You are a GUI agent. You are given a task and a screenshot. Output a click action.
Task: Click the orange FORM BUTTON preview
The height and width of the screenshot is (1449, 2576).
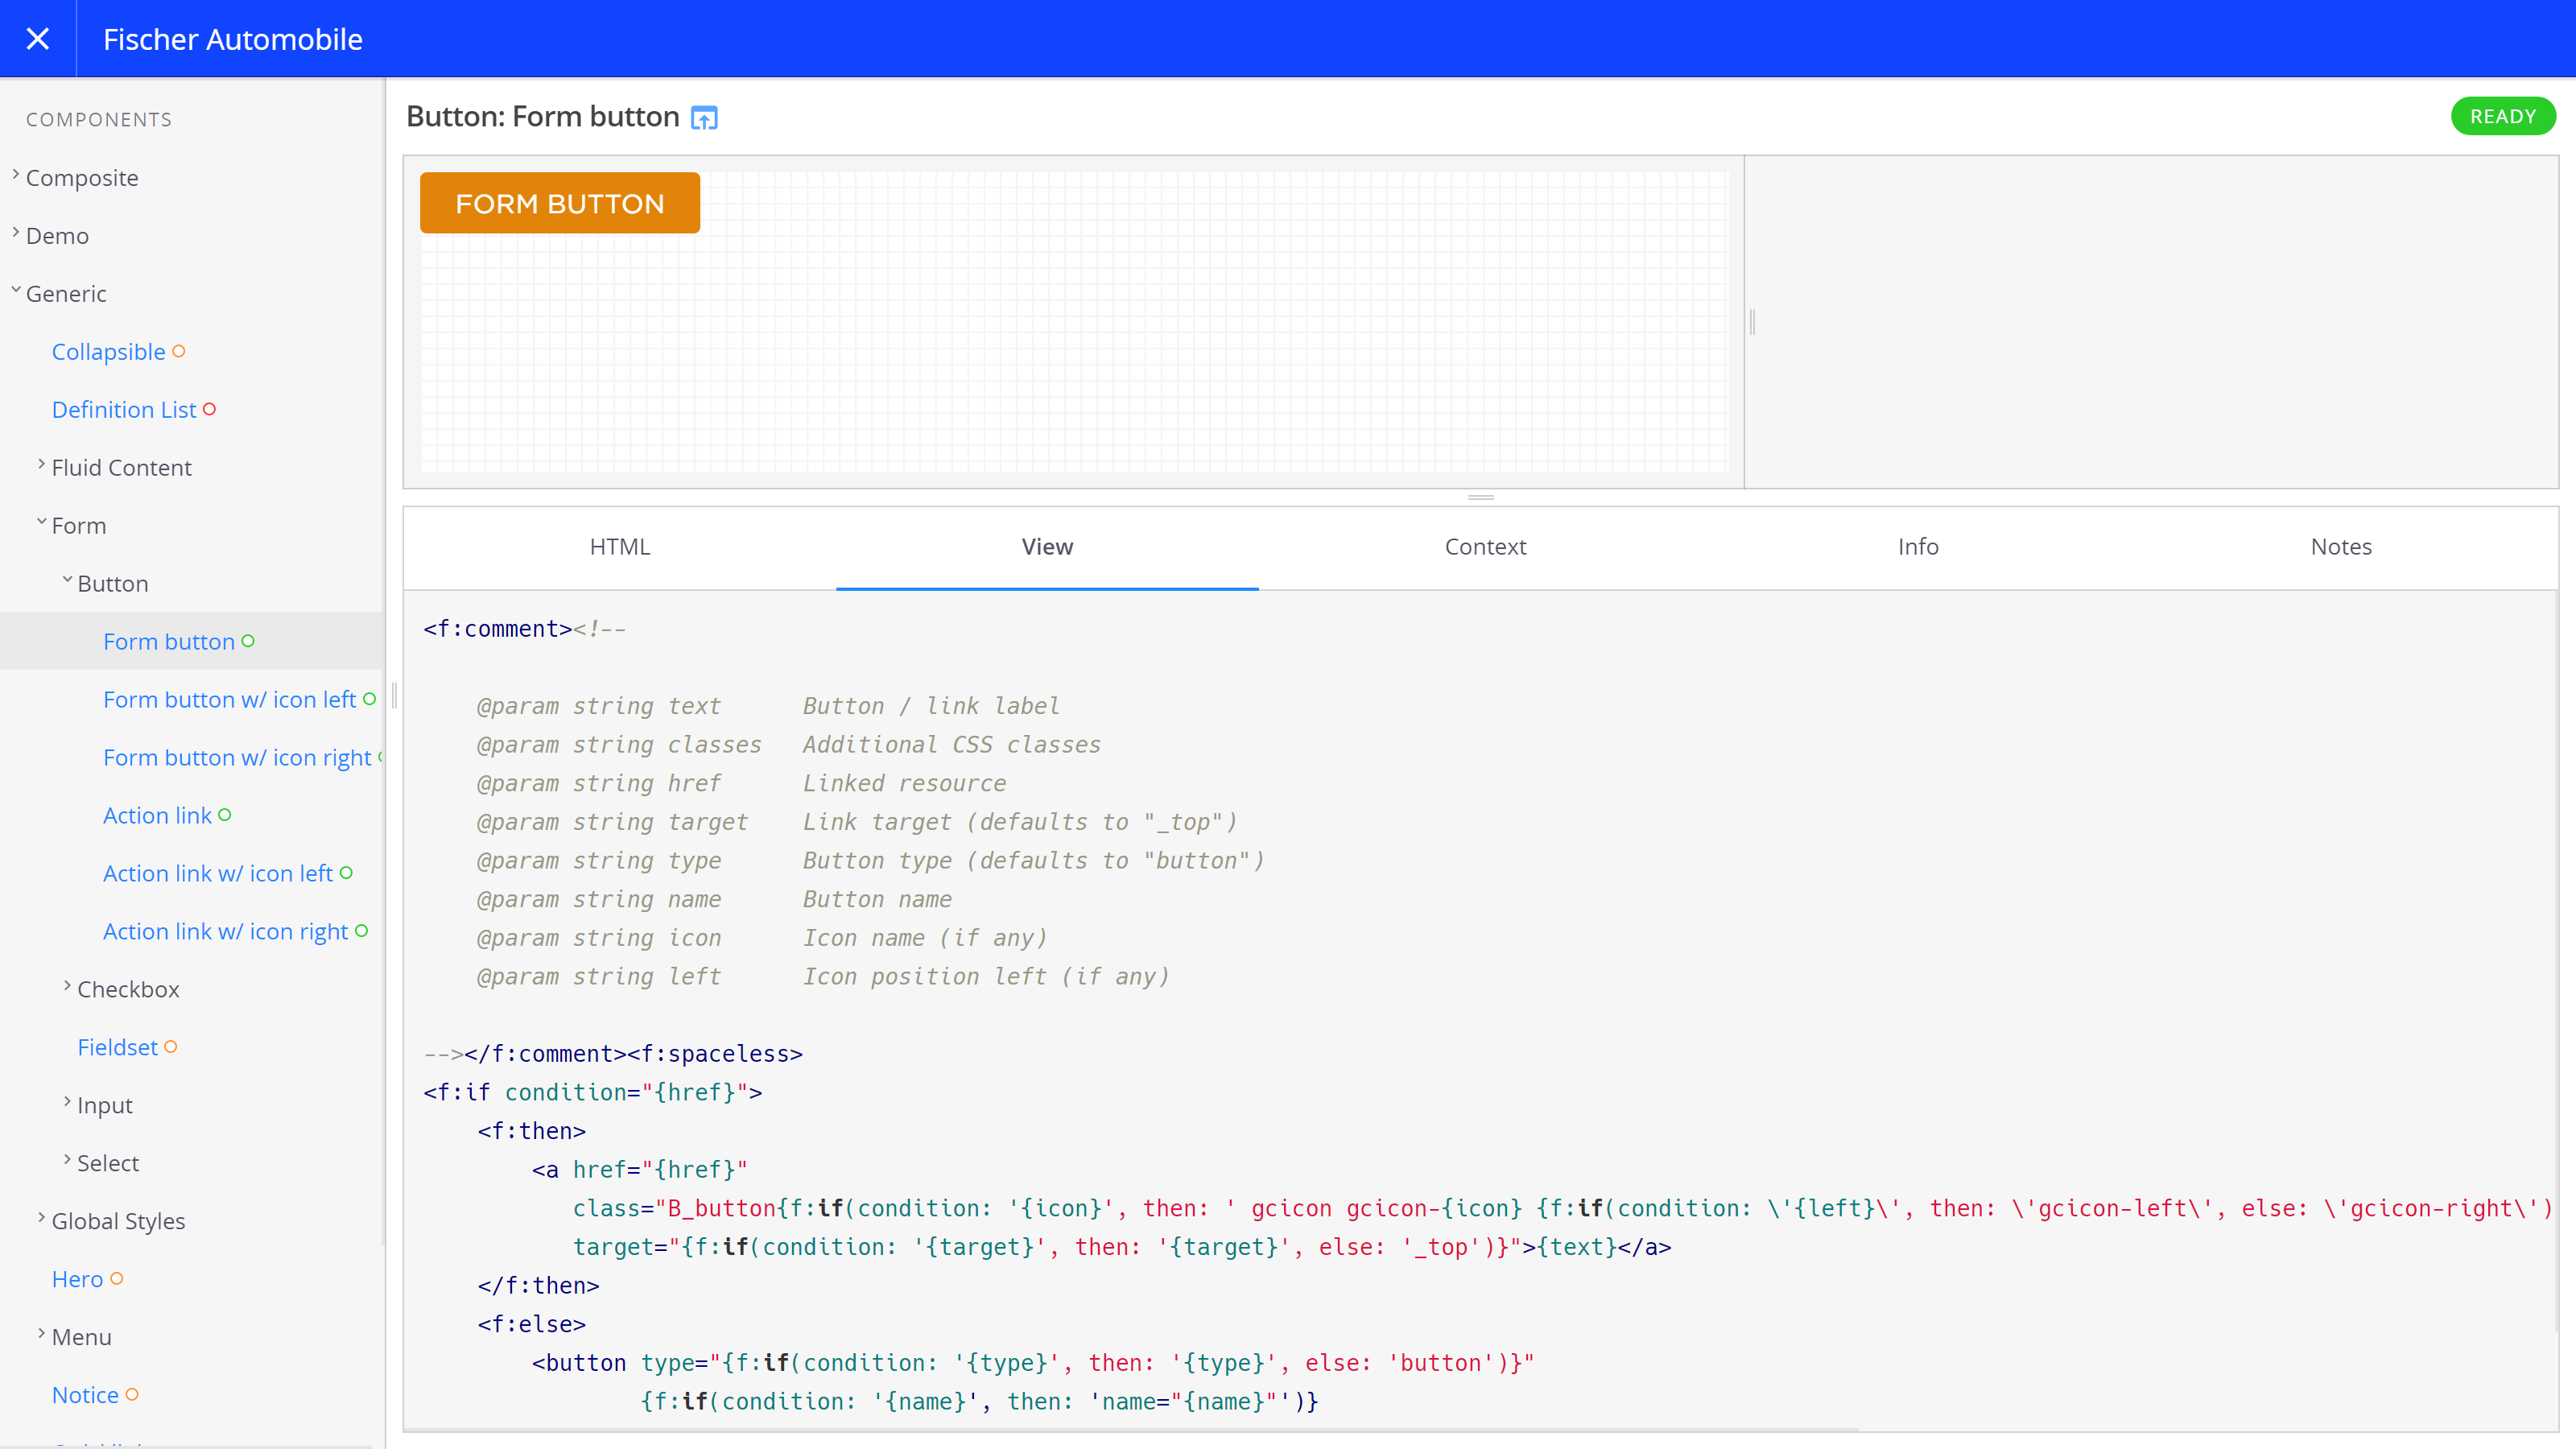tap(559, 203)
